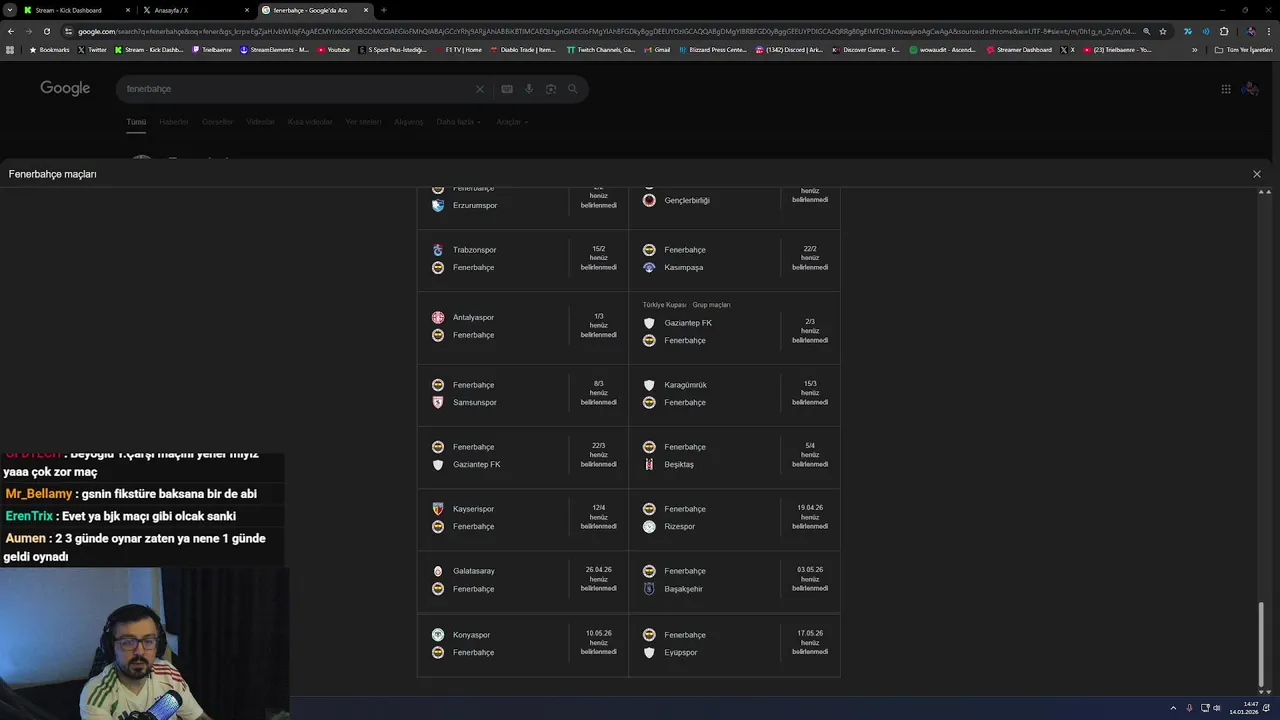This screenshot has width=1280, height=720.
Task: Switch to the Kısa videolar tab
Action: pos(310,122)
